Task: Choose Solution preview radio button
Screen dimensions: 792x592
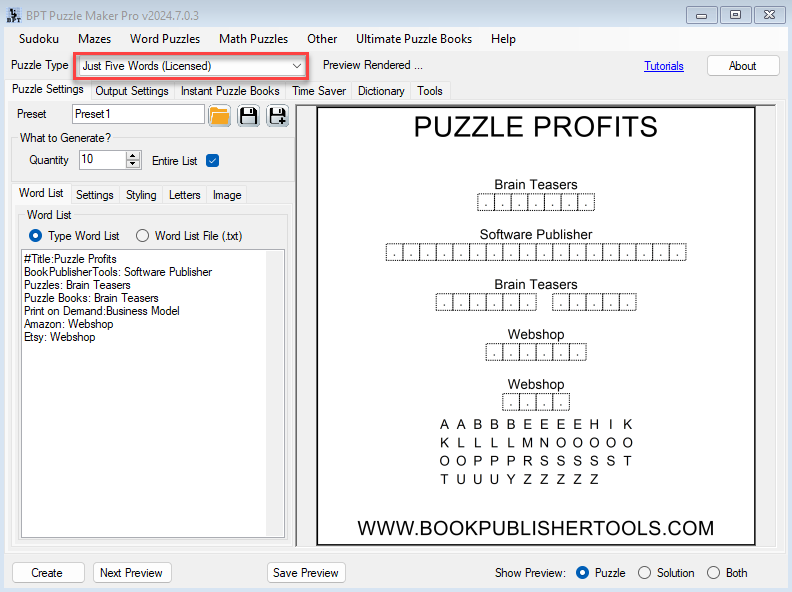Action: click(644, 573)
